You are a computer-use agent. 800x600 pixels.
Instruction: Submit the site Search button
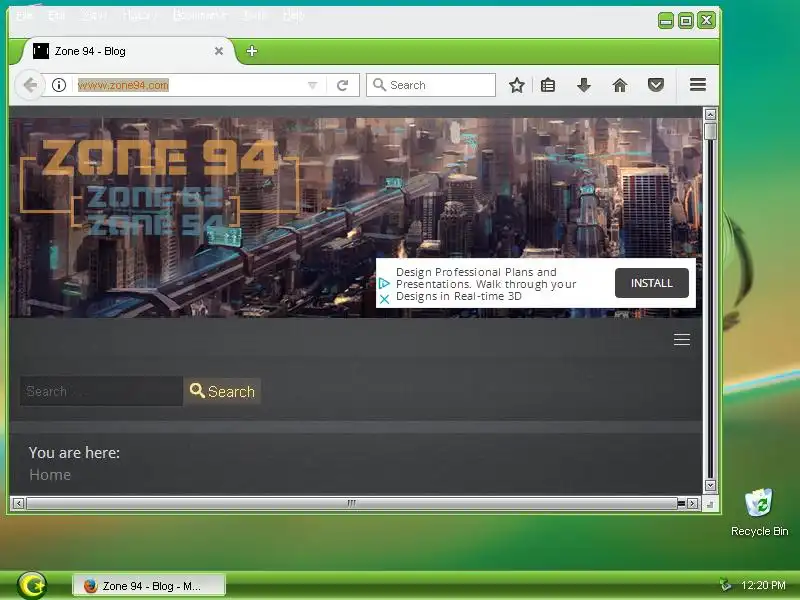click(x=222, y=391)
